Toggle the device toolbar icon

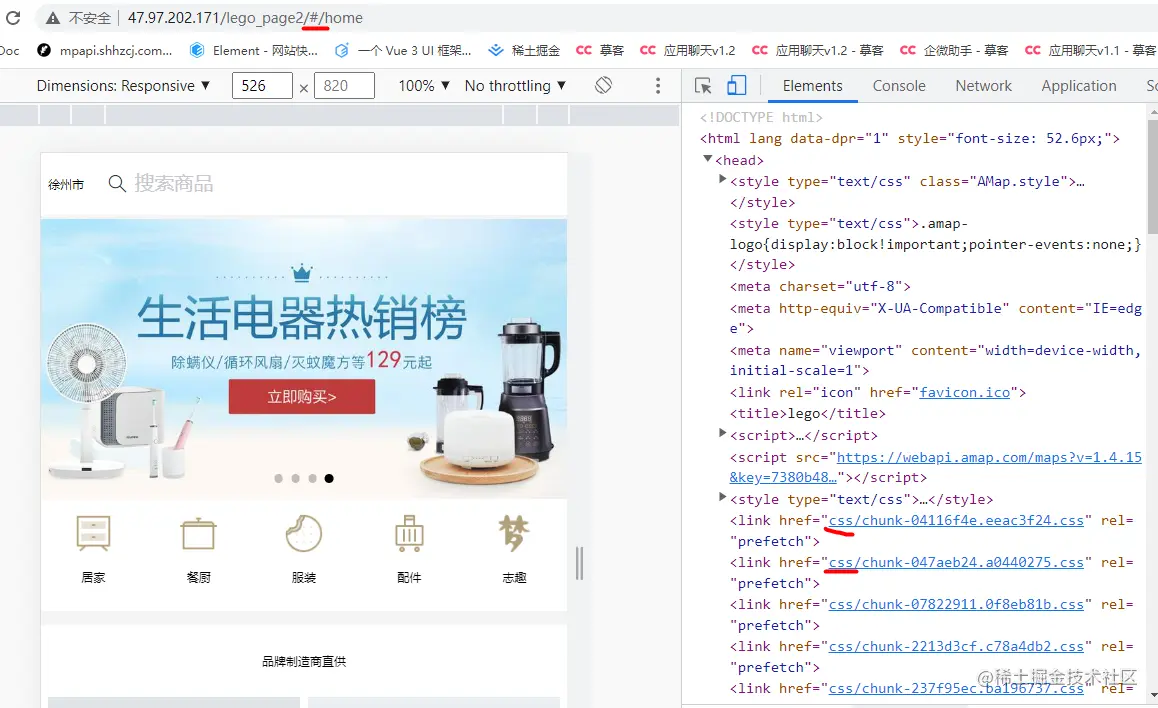coord(736,86)
